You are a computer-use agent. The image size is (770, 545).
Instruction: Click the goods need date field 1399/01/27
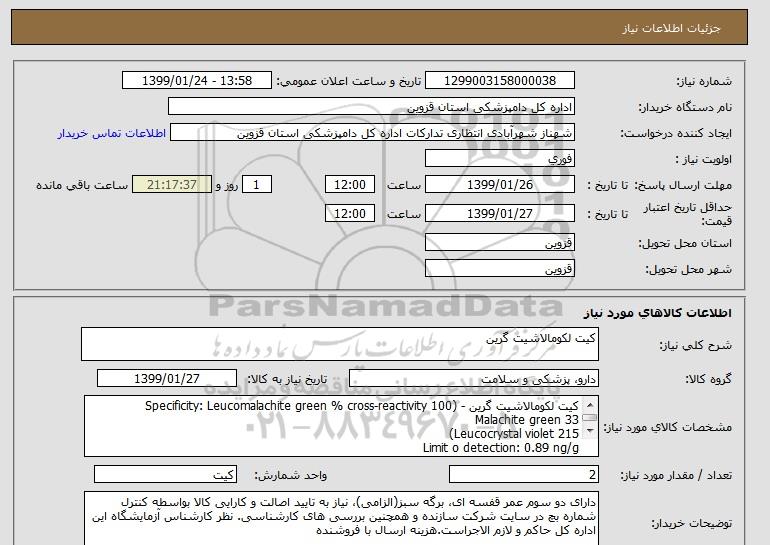[x=167, y=379]
